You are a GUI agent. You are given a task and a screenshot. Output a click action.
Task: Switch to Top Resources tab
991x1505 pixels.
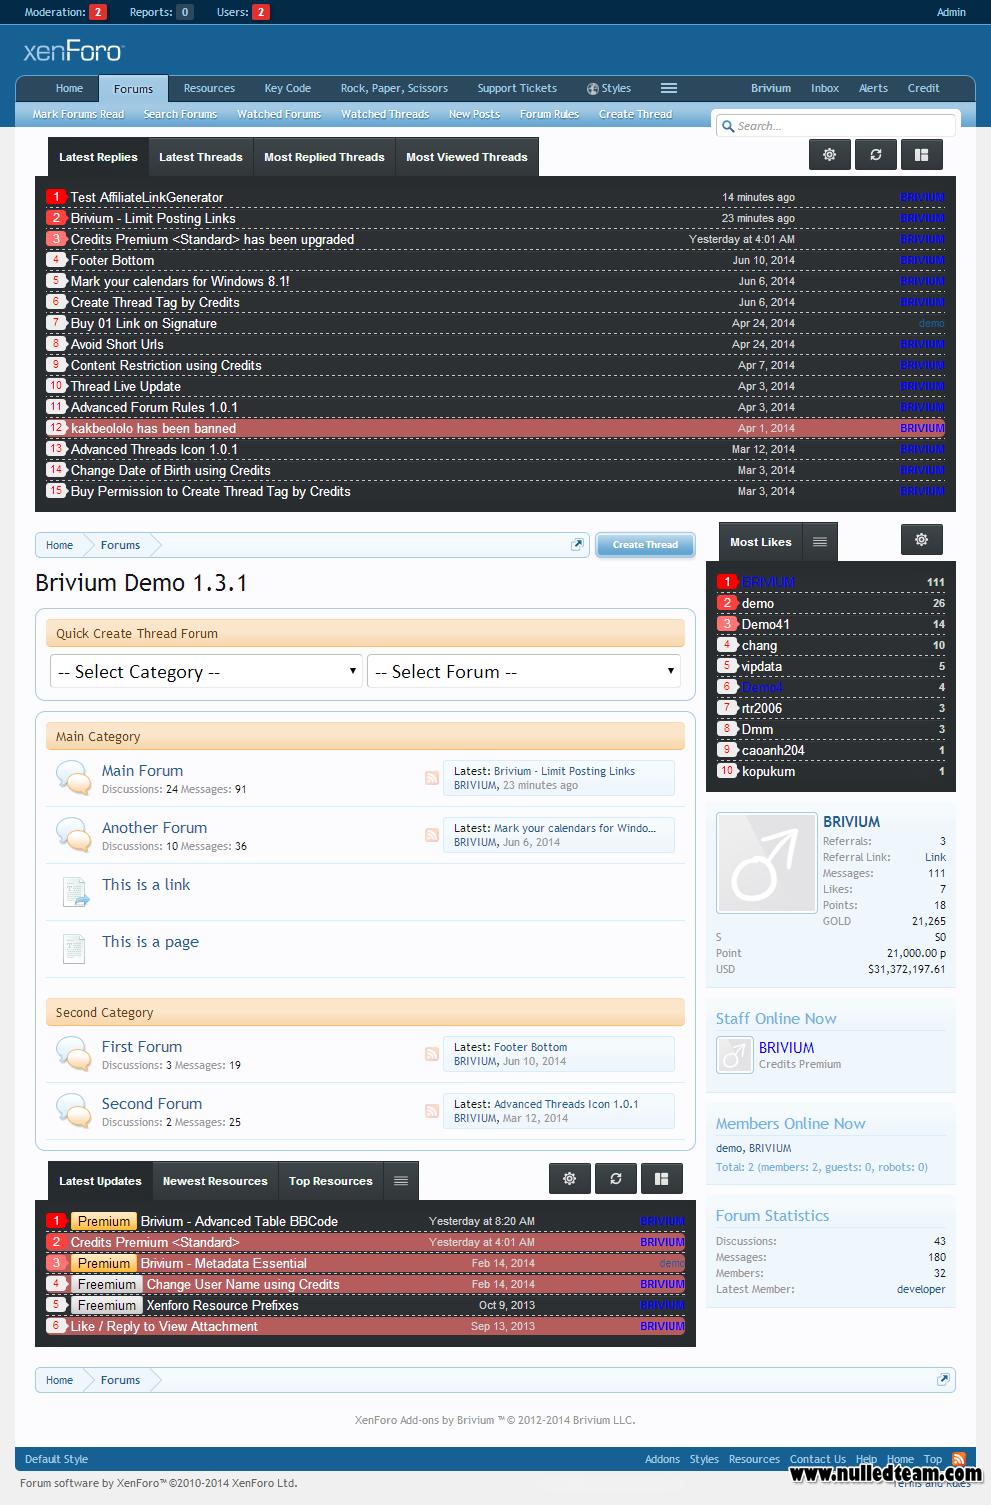tap(331, 1181)
